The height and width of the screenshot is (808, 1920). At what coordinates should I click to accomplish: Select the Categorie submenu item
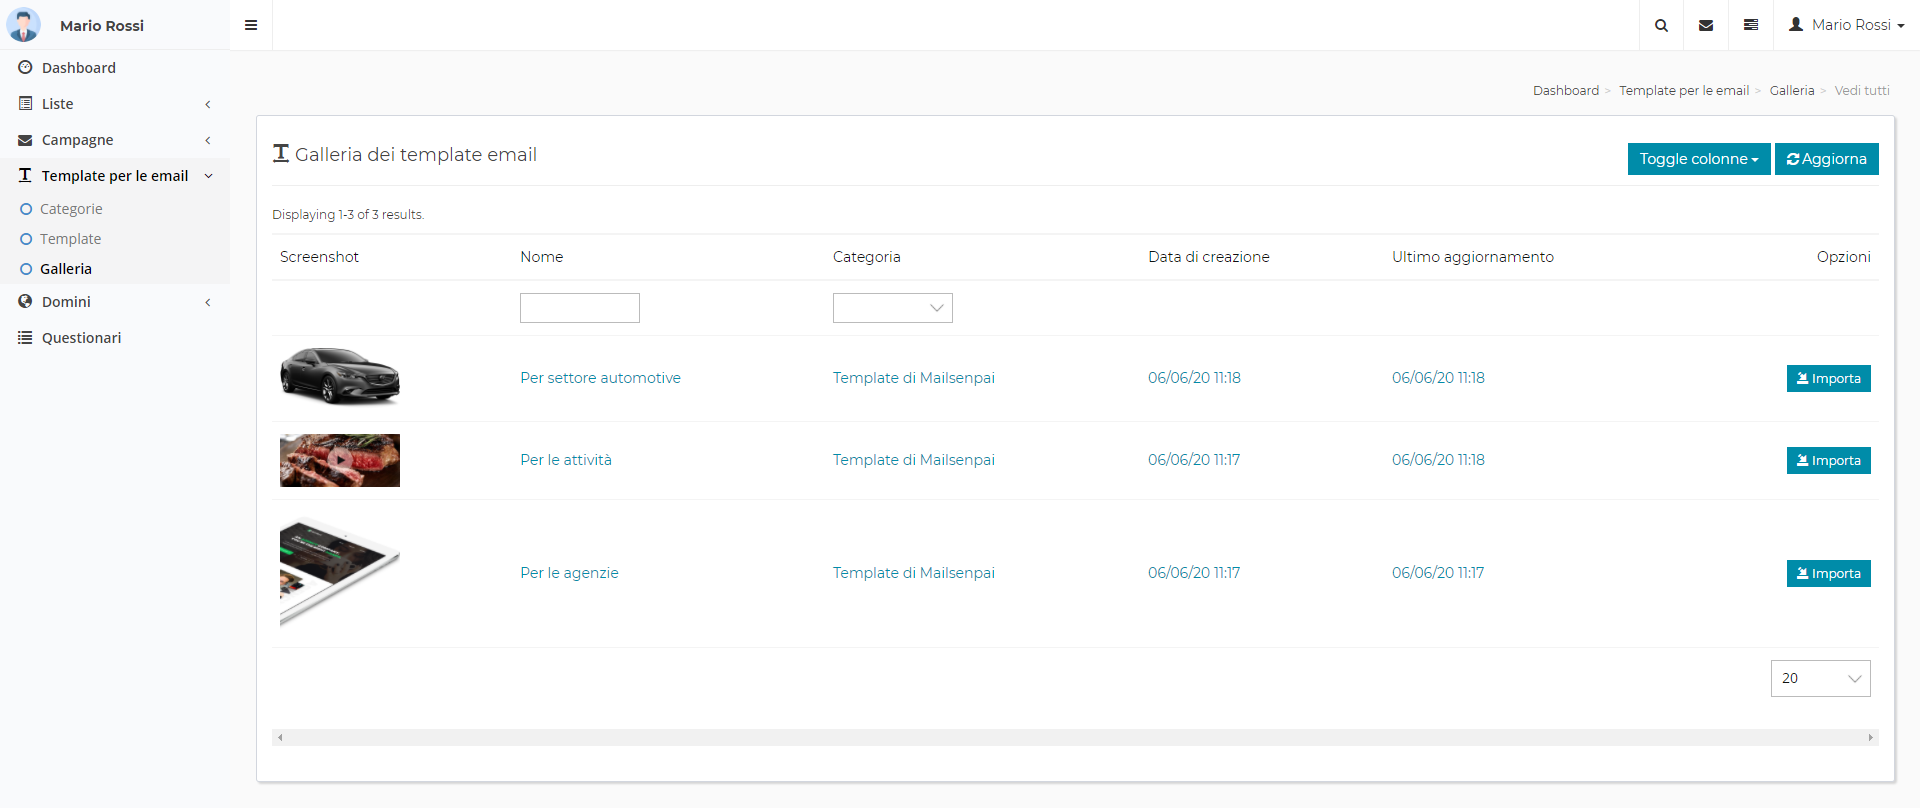(x=71, y=209)
